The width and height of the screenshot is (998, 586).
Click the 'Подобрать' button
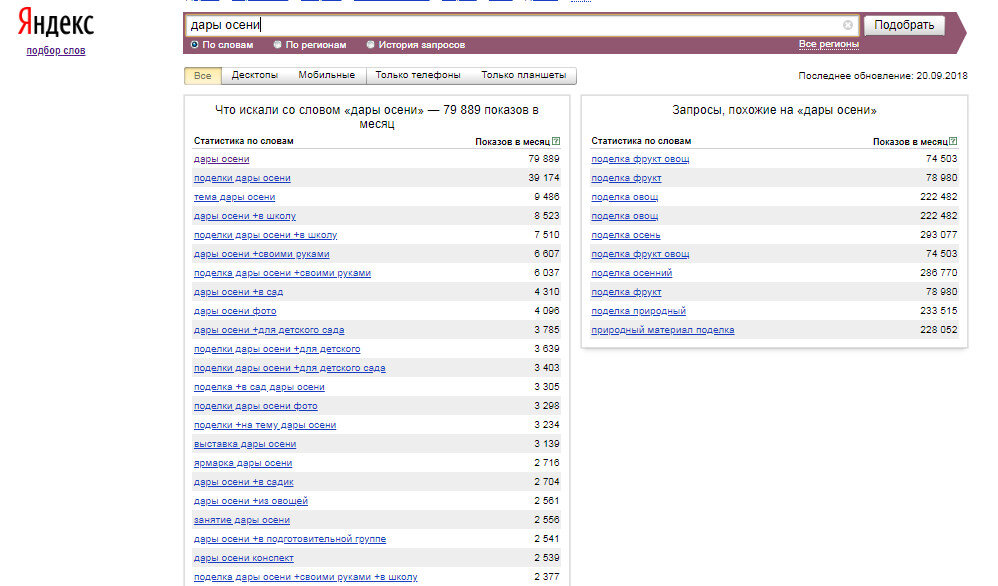pos(904,25)
